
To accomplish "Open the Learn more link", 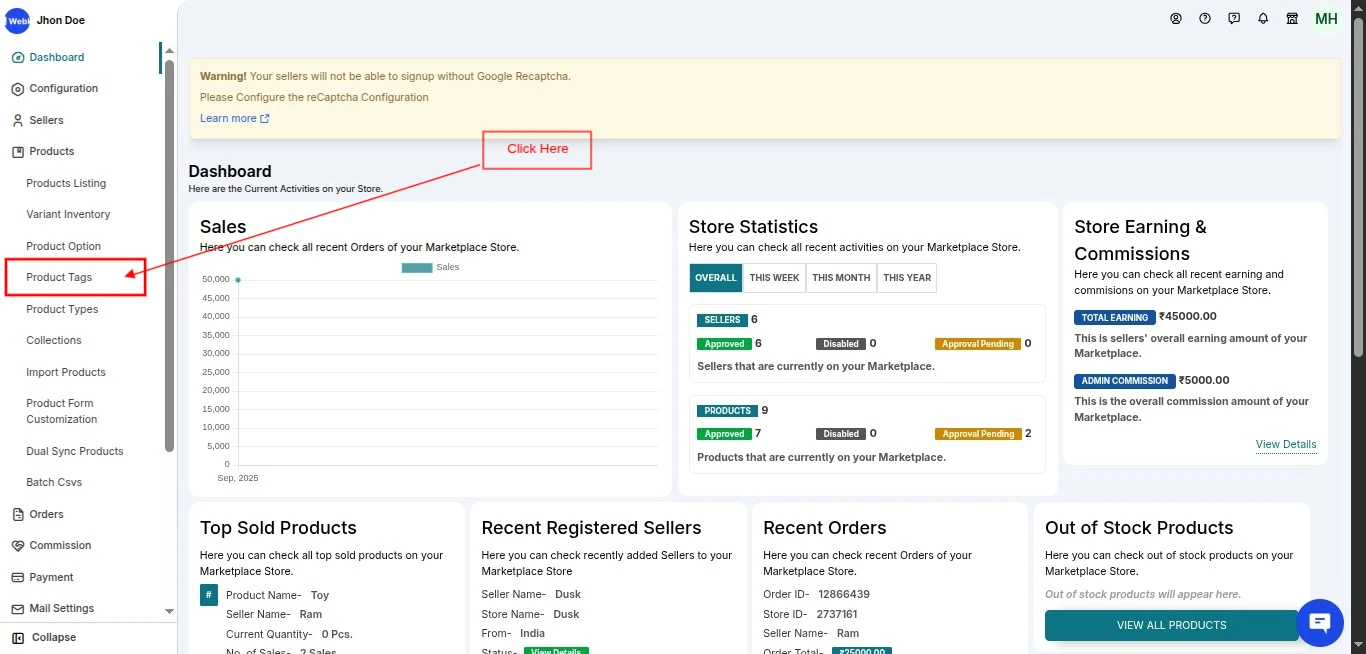I will pos(228,117).
